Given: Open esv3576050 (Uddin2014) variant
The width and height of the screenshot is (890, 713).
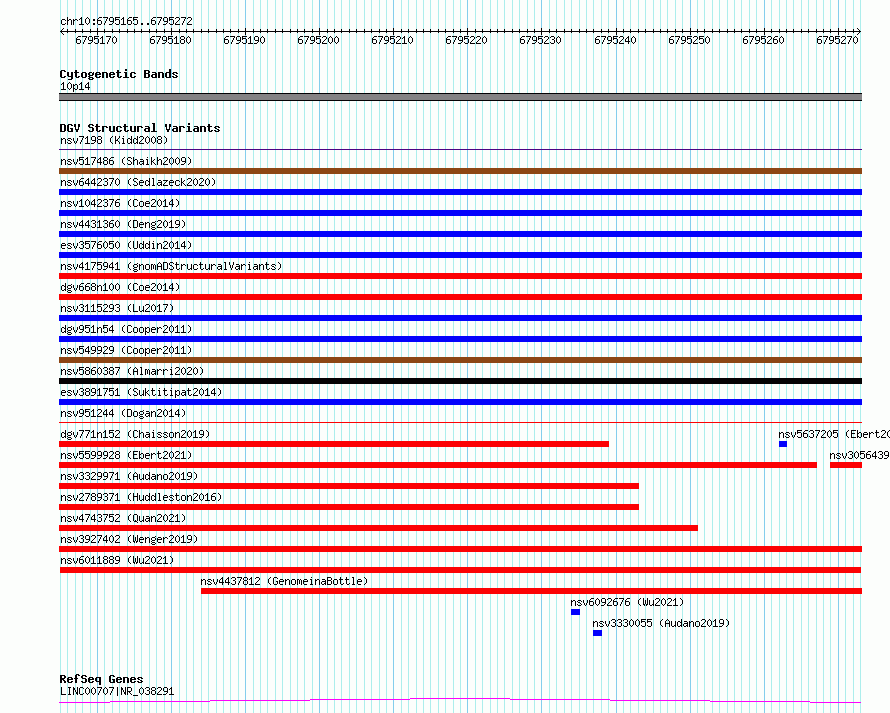Looking at the screenshot, I should click(126, 245).
